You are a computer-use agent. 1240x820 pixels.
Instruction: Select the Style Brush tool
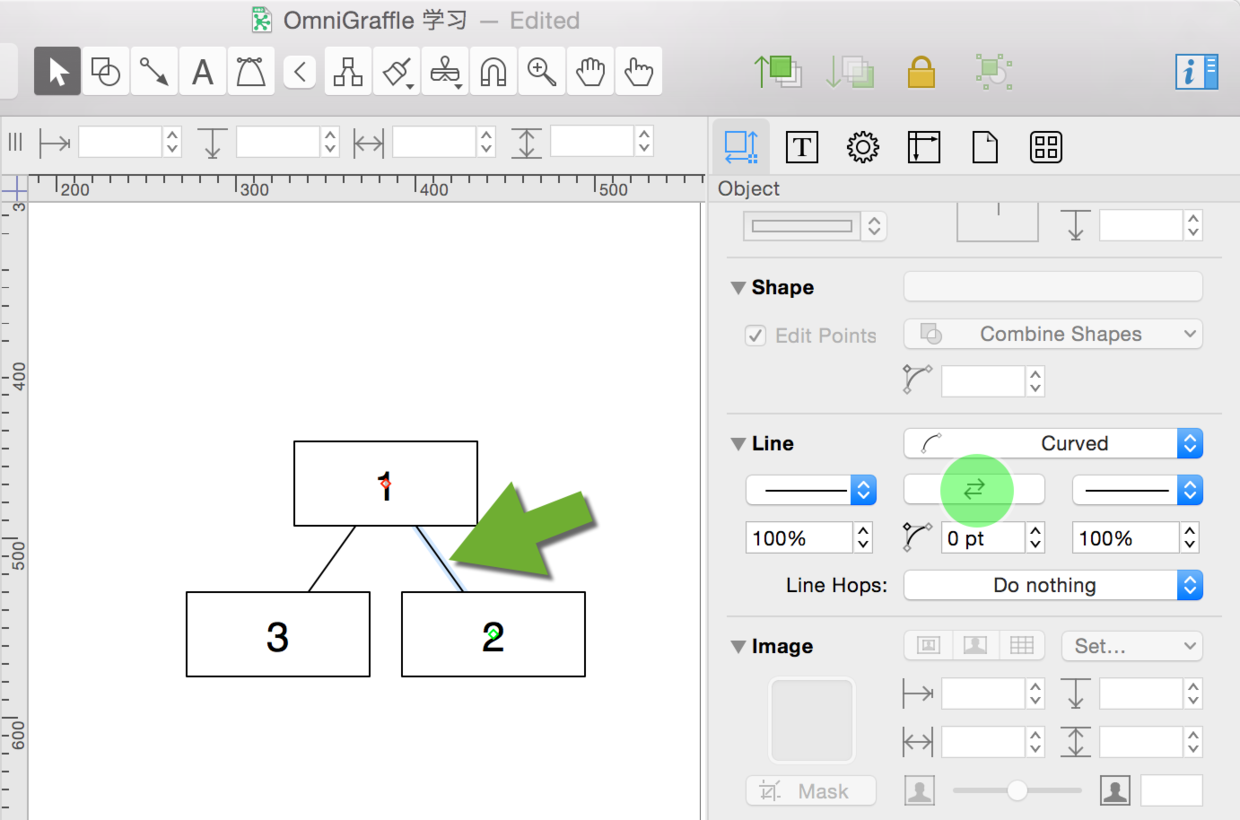click(x=397, y=71)
